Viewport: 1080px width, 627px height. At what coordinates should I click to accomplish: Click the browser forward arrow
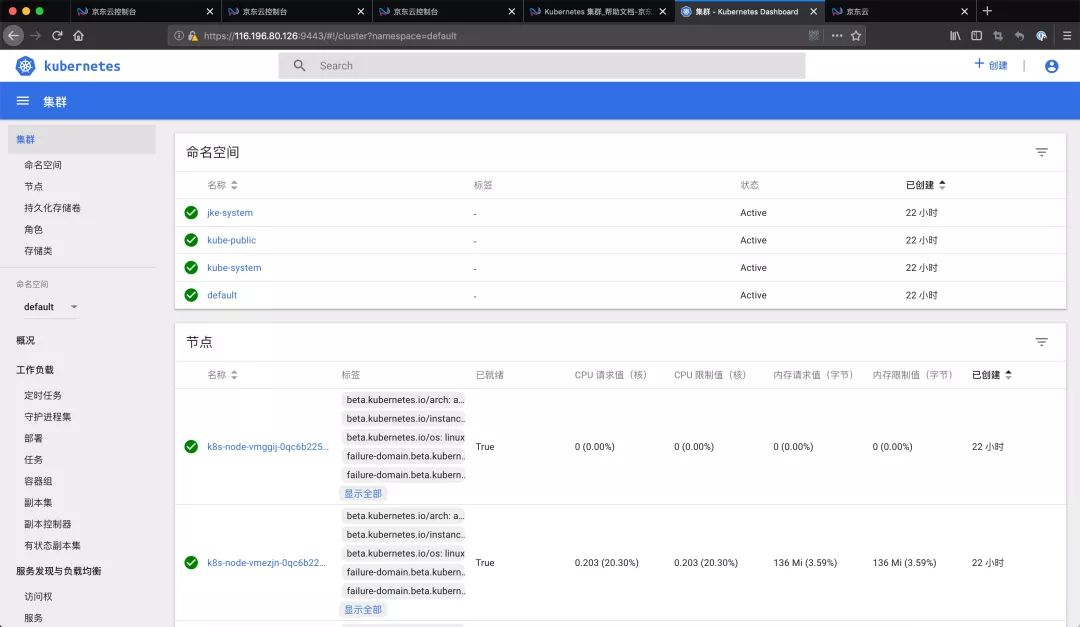point(36,36)
